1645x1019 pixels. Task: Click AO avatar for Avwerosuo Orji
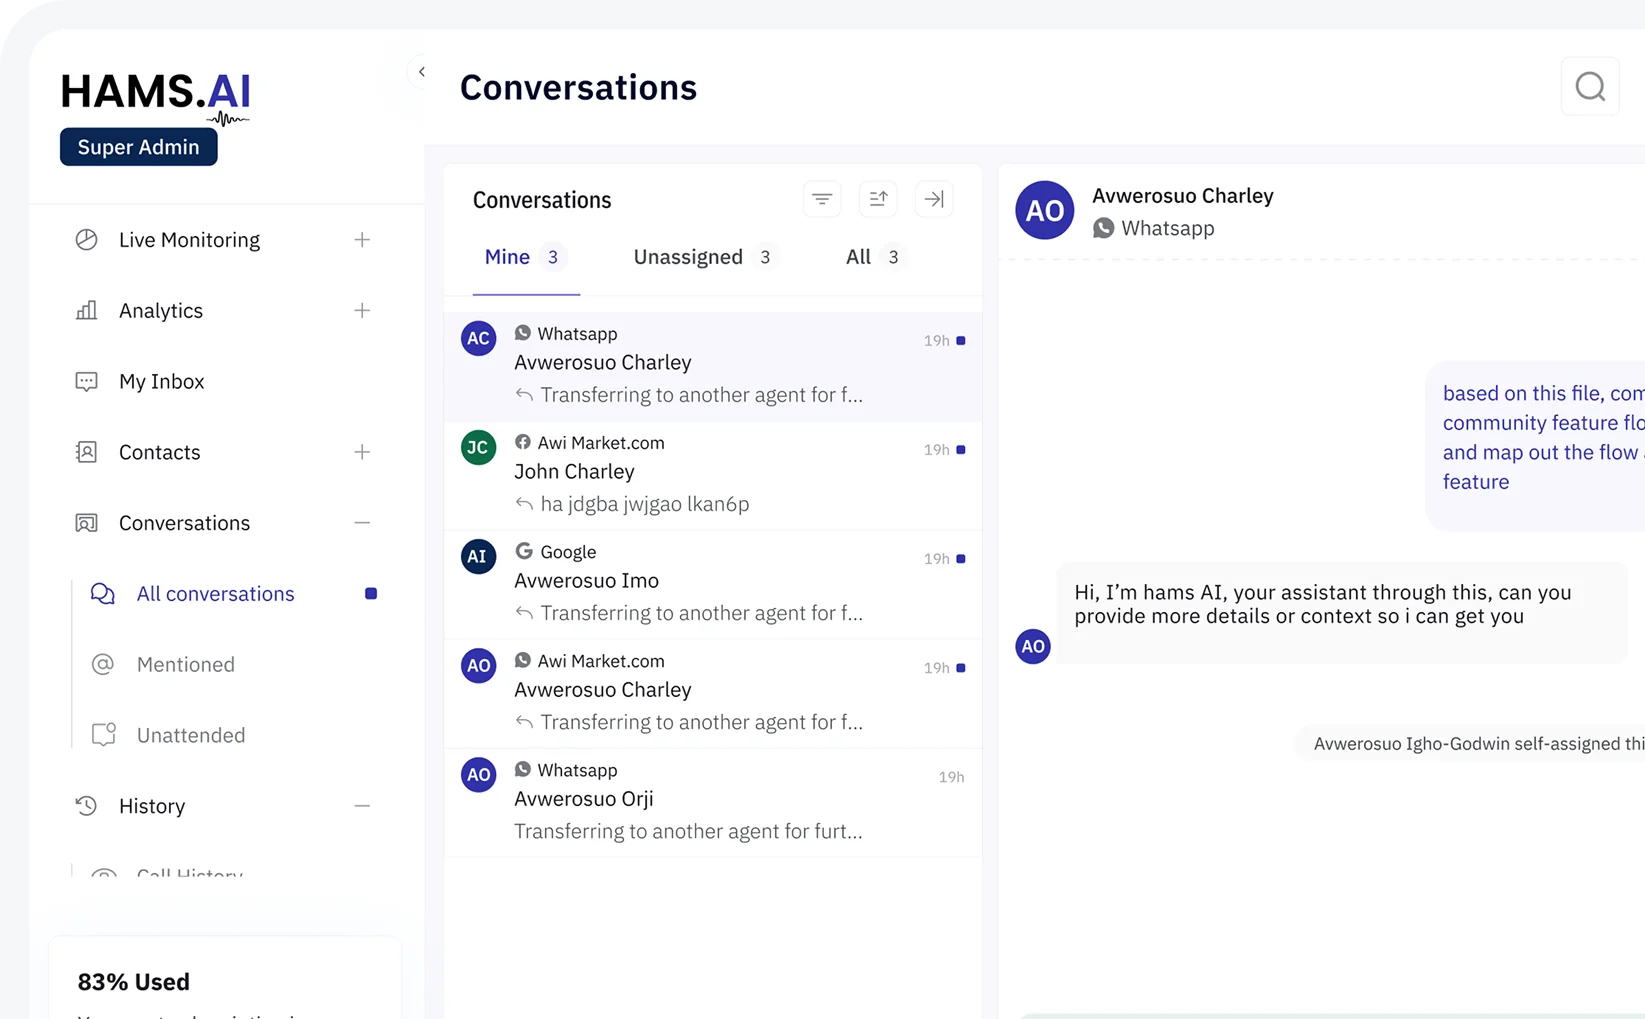tap(479, 774)
